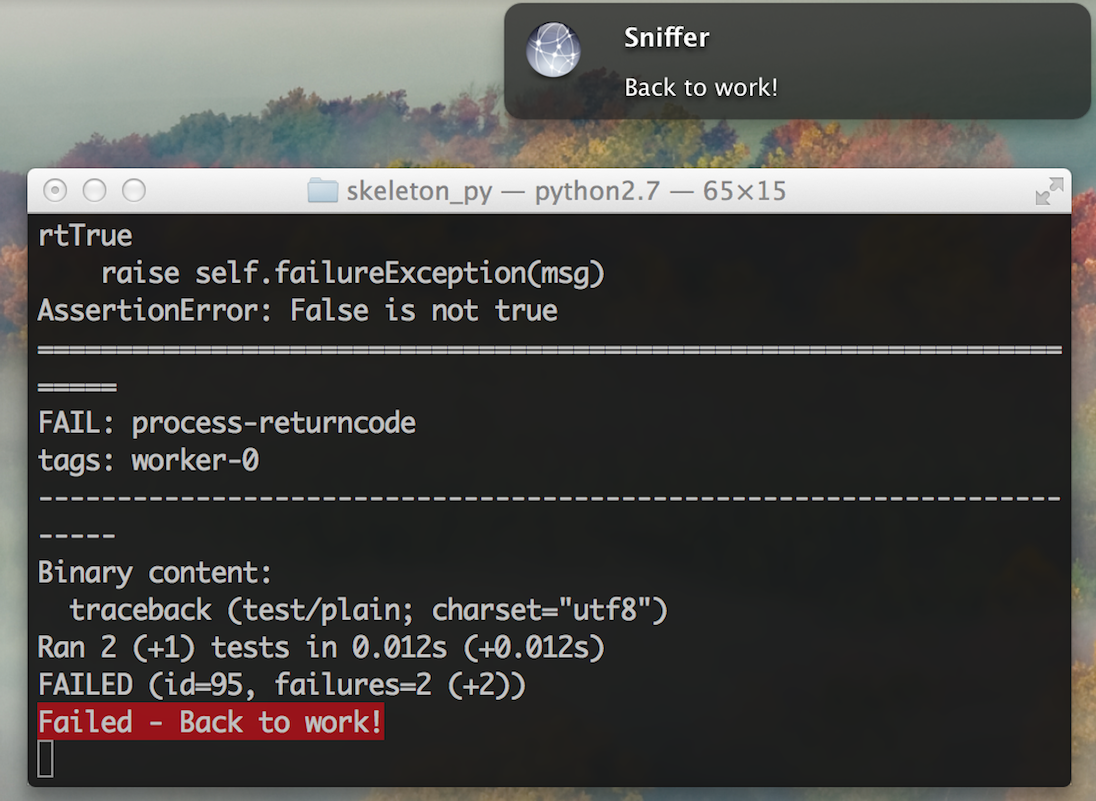Click the row of equals-sign separators
Viewport: 1096px width, 801px height.
(549, 349)
